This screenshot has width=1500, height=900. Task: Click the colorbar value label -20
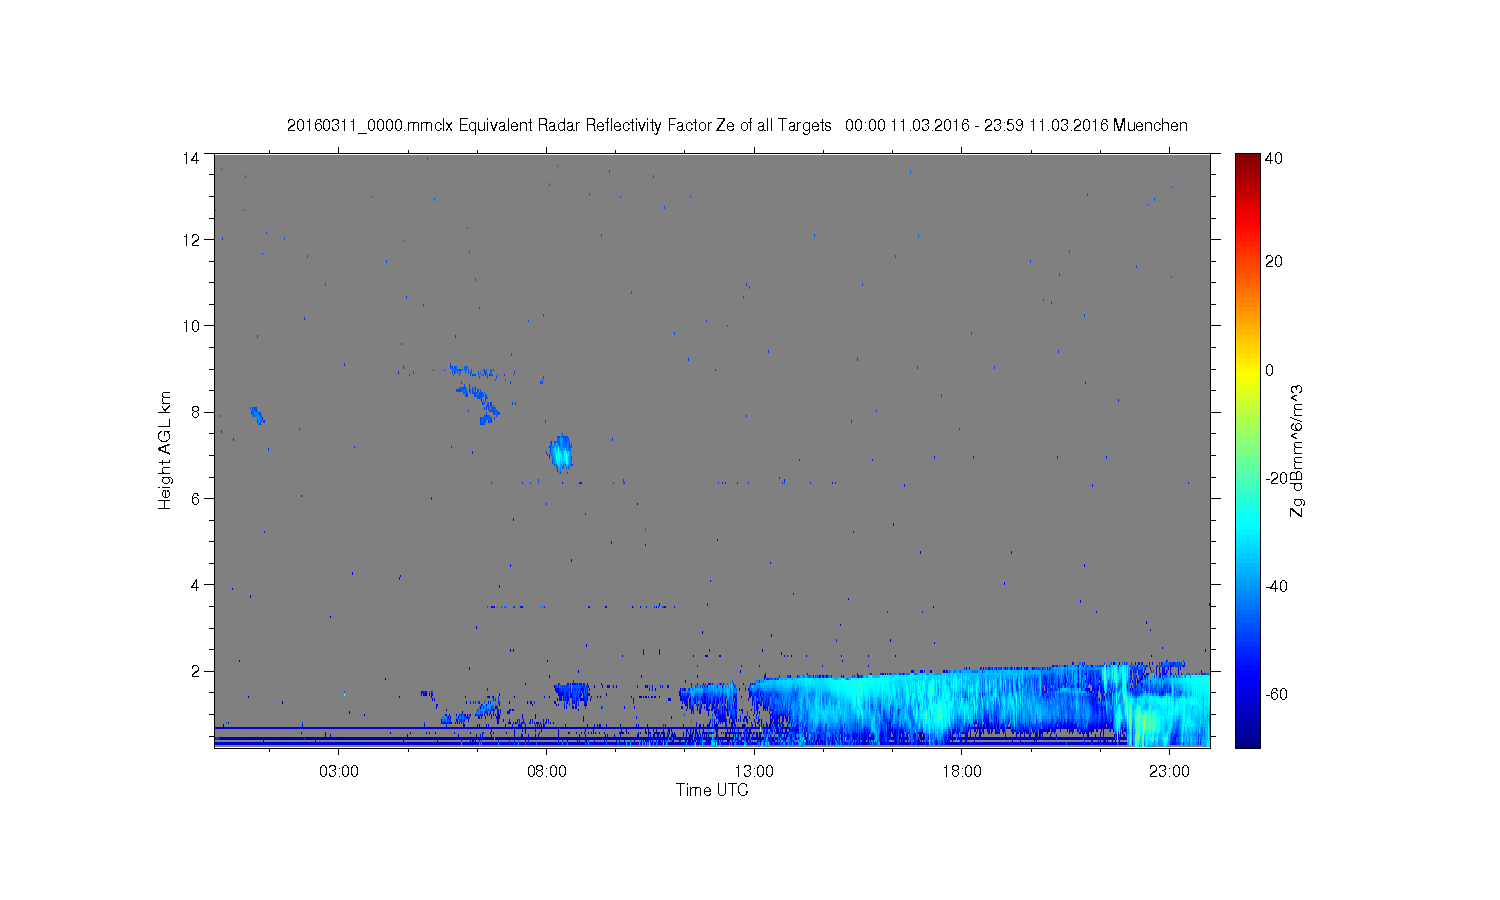coord(1276,478)
